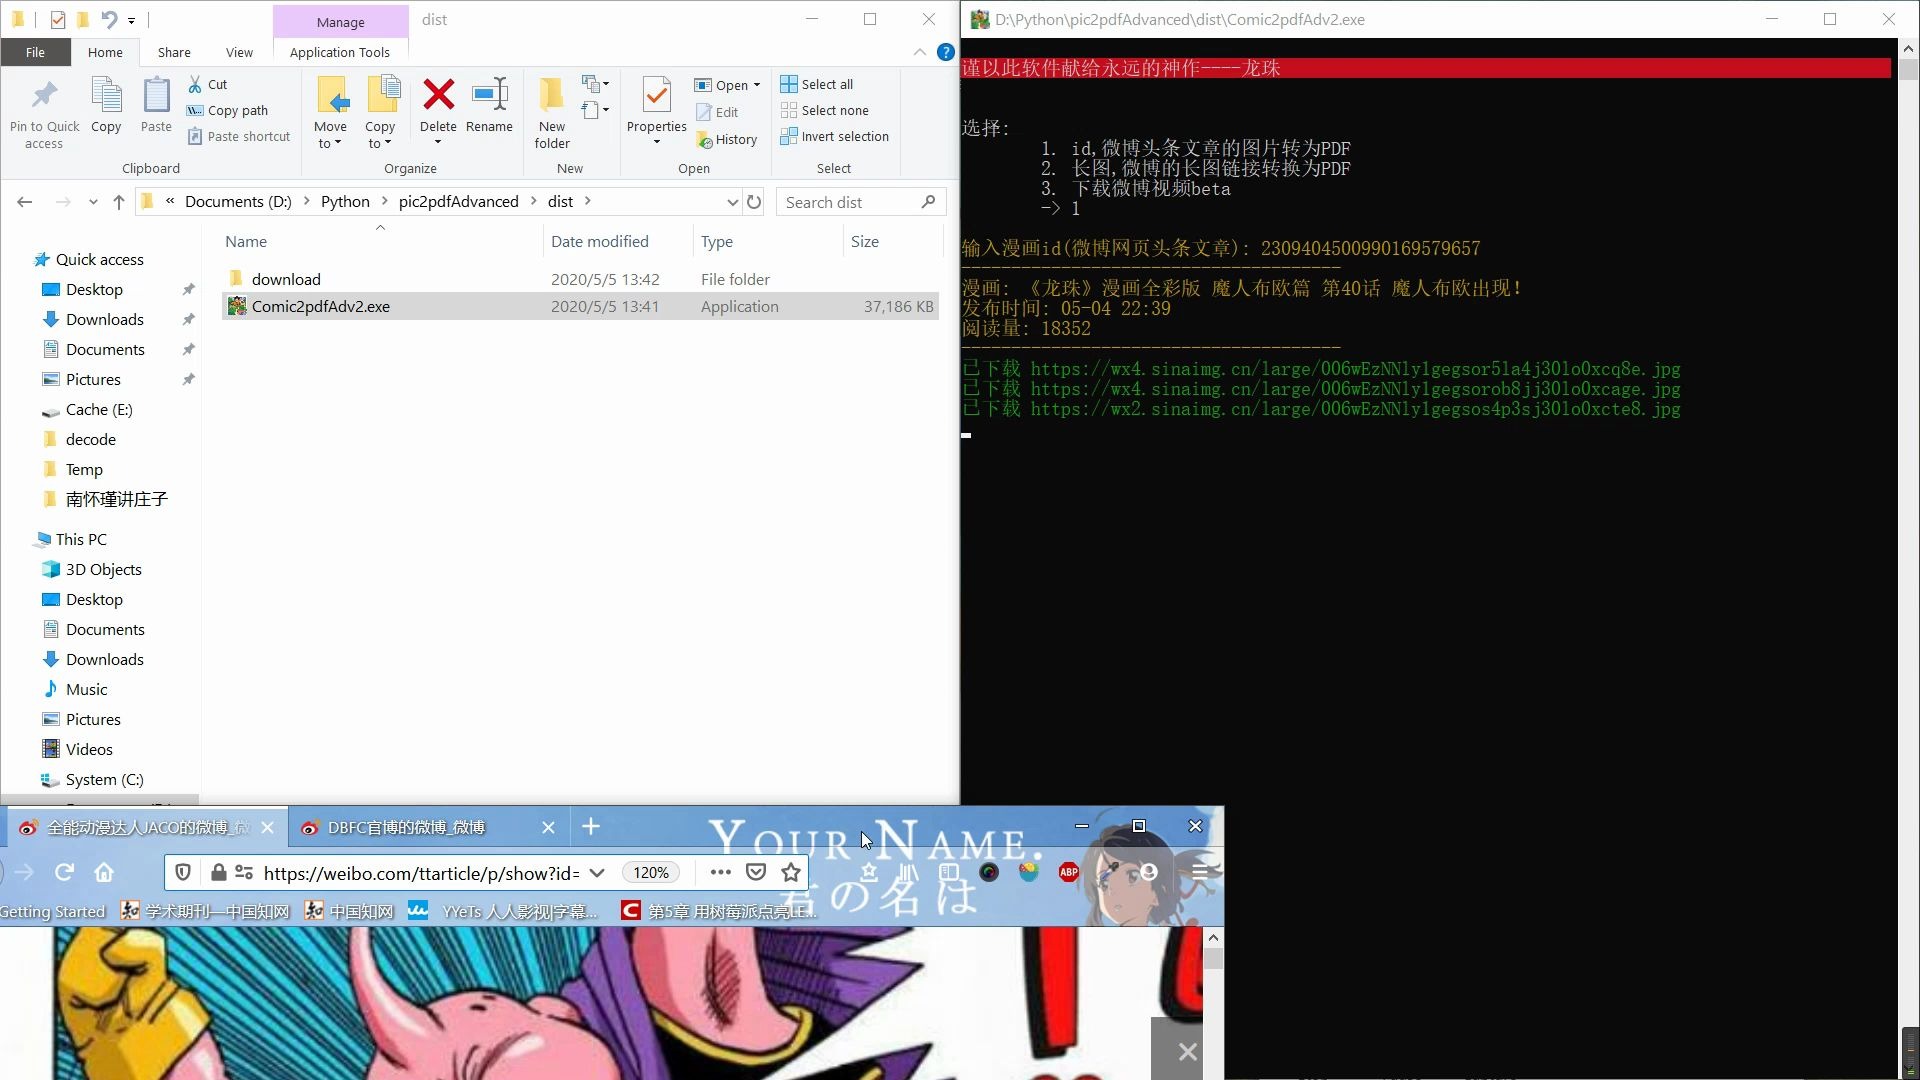Click the 全能动漫达人JACO browser tab
The width and height of the screenshot is (1920, 1080).
144,827
